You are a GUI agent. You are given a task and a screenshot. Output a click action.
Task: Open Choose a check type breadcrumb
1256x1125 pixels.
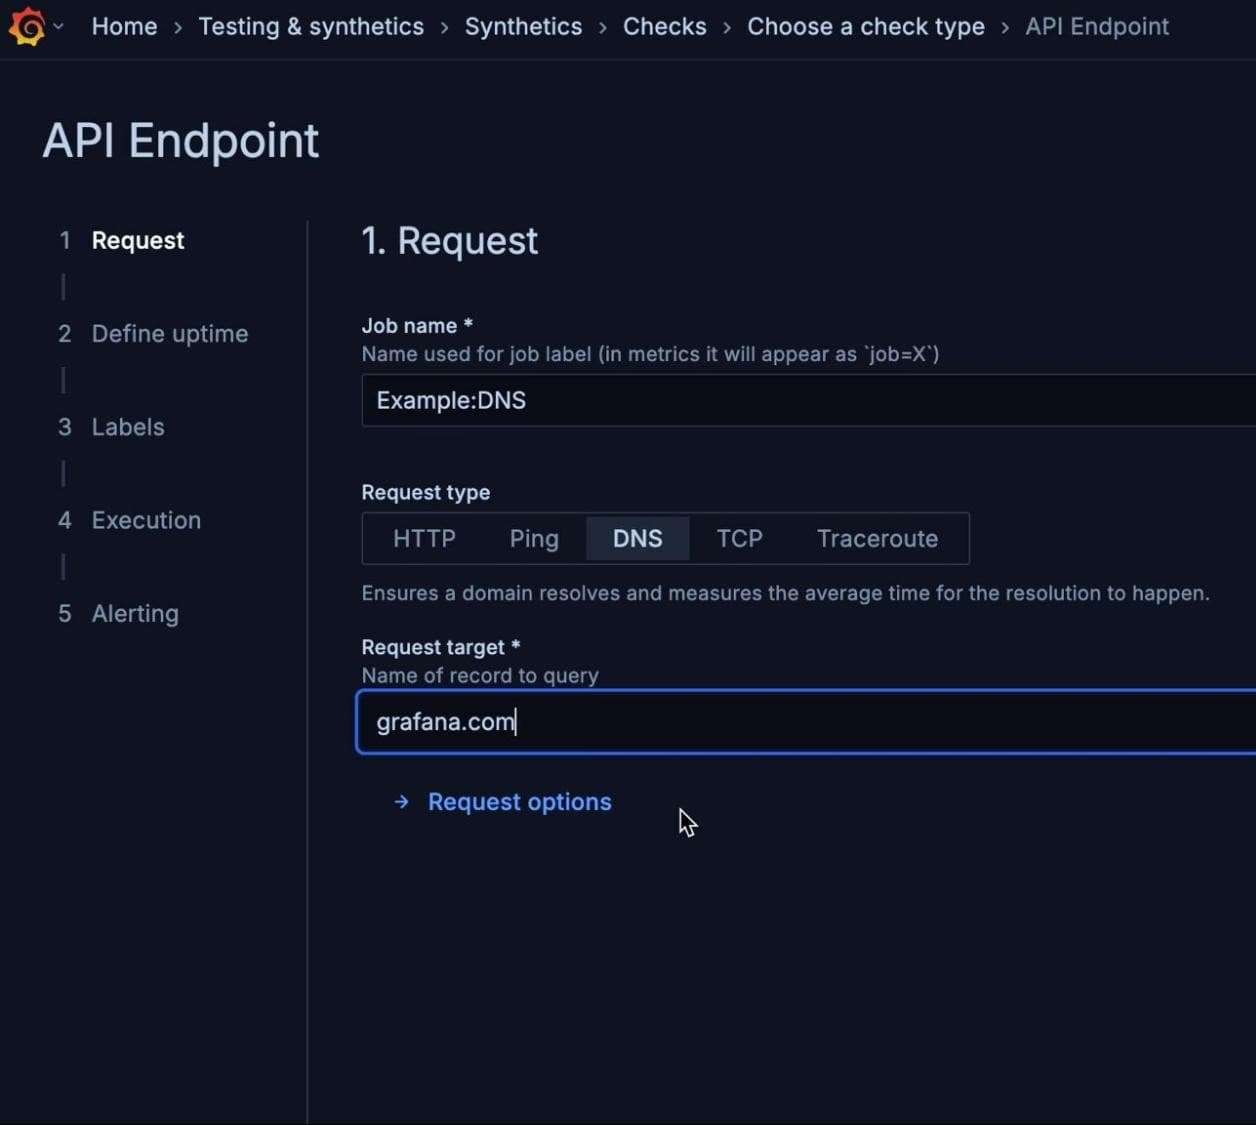tap(866, 27)
